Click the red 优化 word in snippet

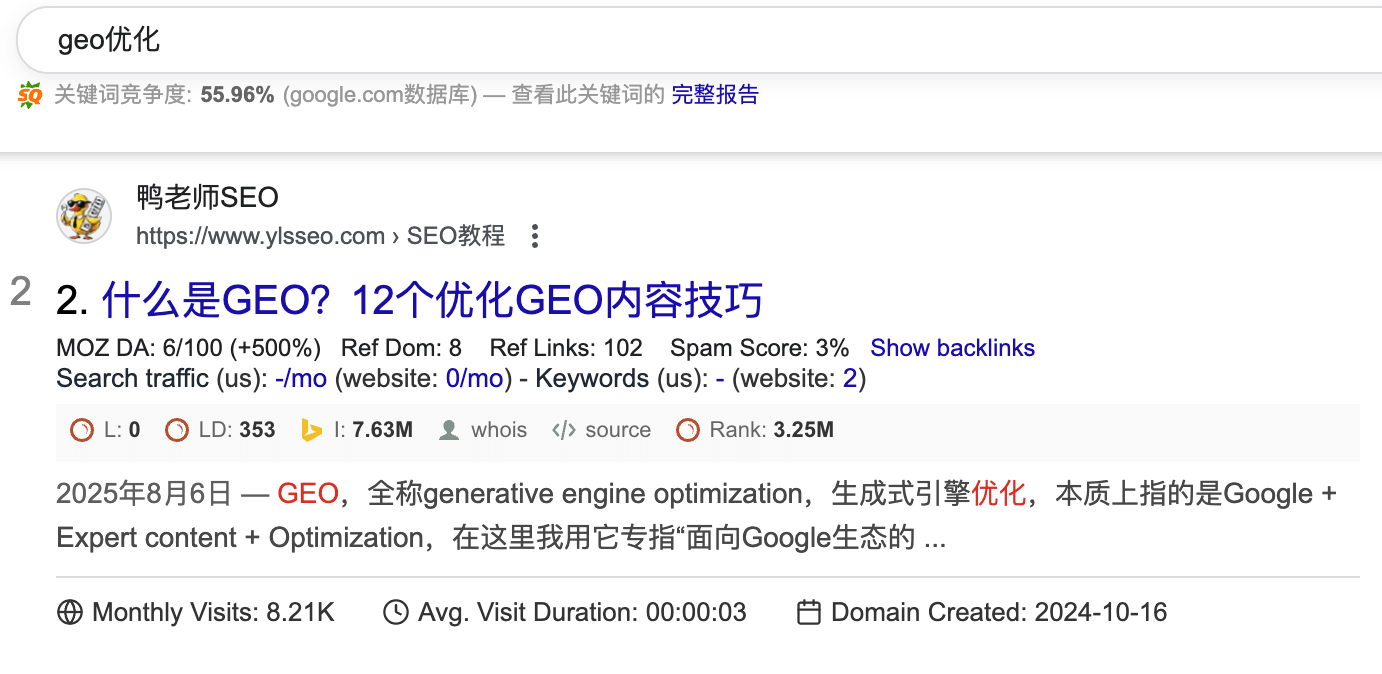pyautogui.click(x=999, y=494)
